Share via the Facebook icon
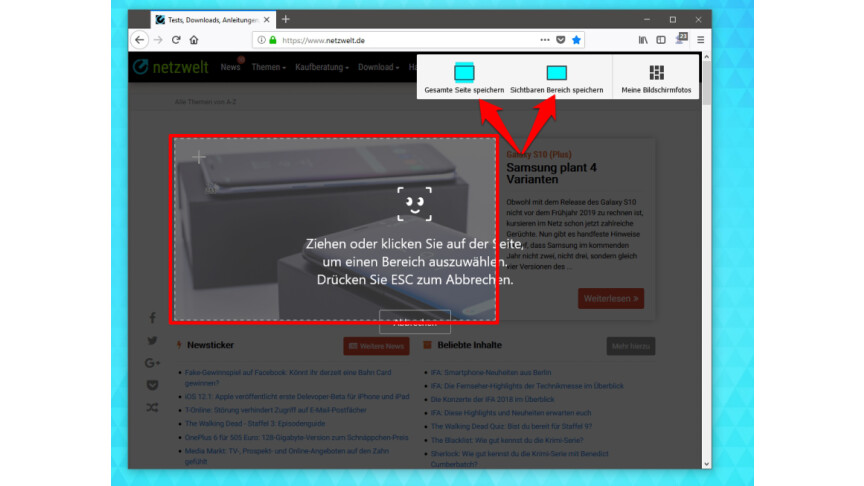 153,317
